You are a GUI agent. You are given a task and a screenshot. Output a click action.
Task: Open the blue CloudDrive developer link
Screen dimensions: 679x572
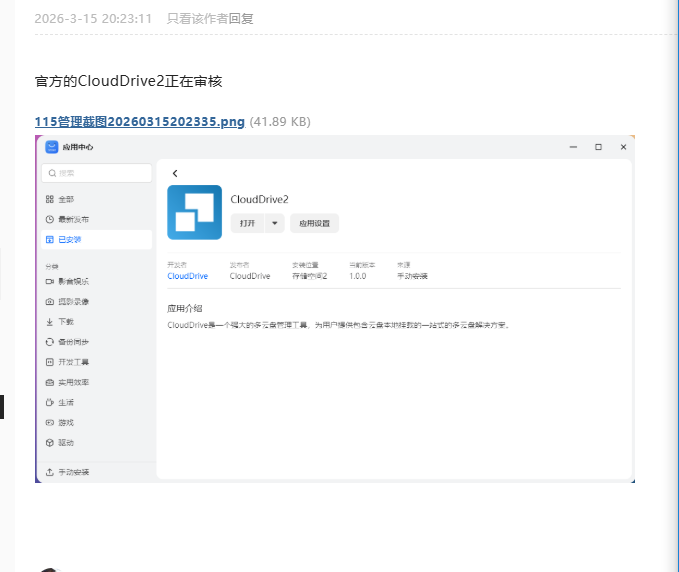coord(188,276)
